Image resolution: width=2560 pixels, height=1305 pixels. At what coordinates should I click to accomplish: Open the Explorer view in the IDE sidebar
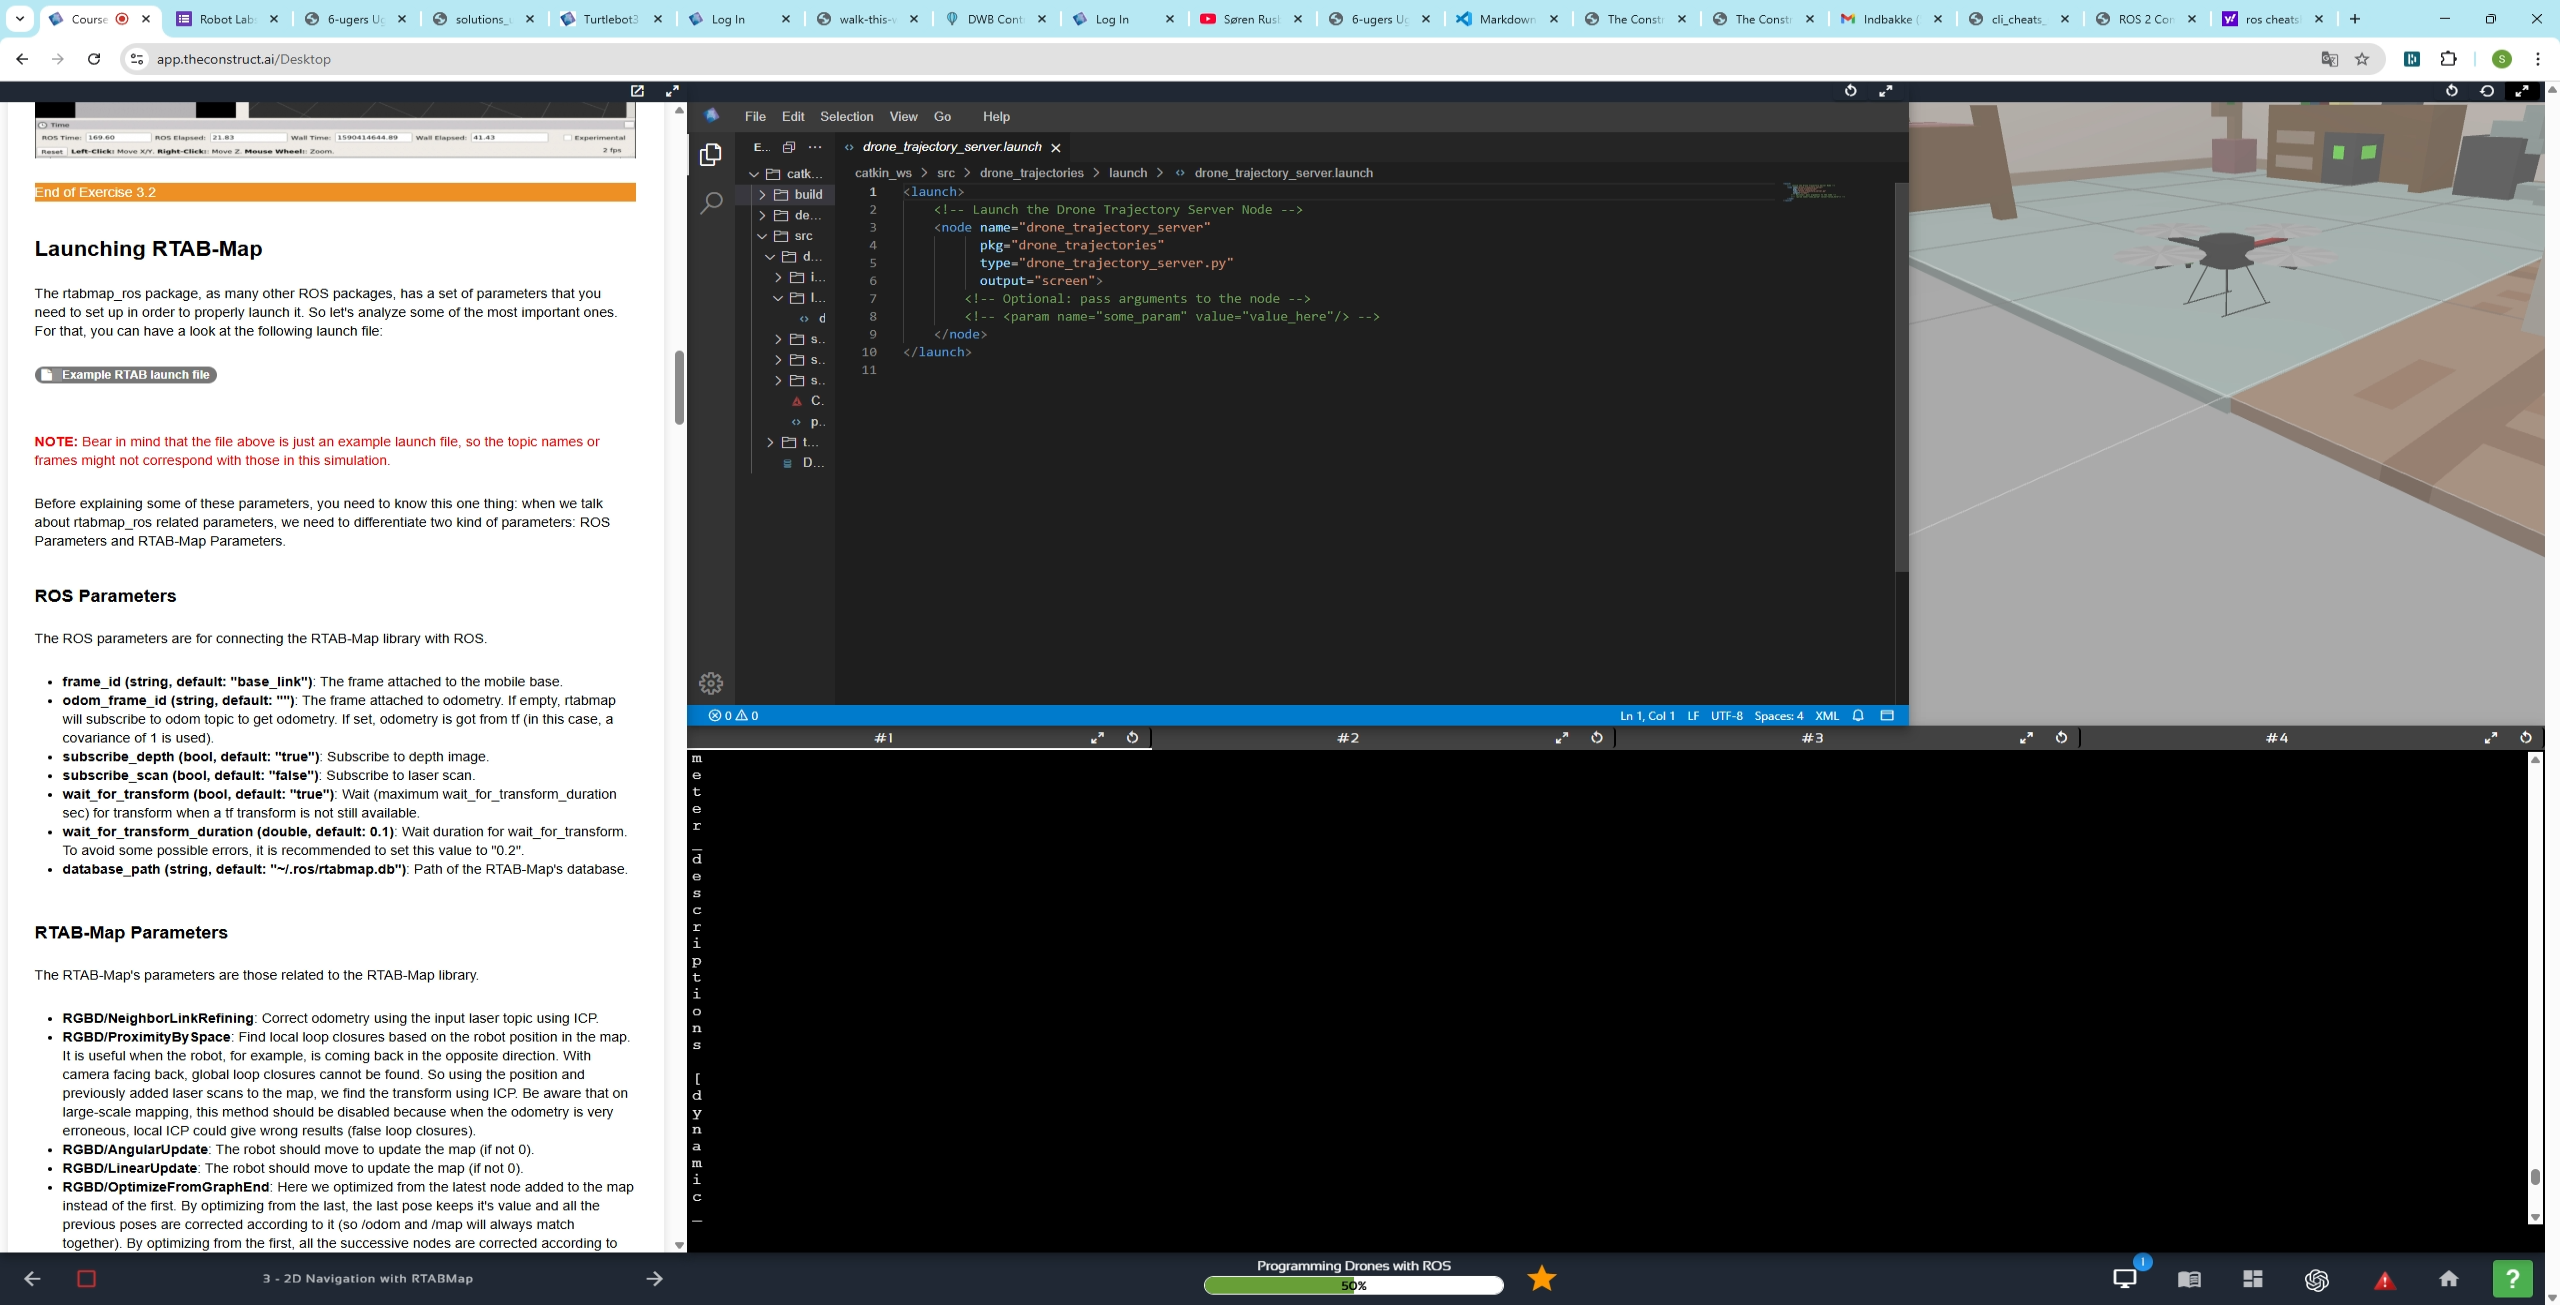[710, 155]
